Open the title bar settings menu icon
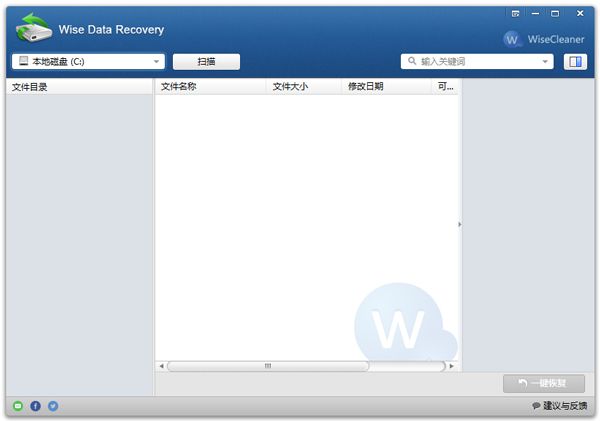Image resolution: width=600 pixels, height=421 pixels. 515,14
